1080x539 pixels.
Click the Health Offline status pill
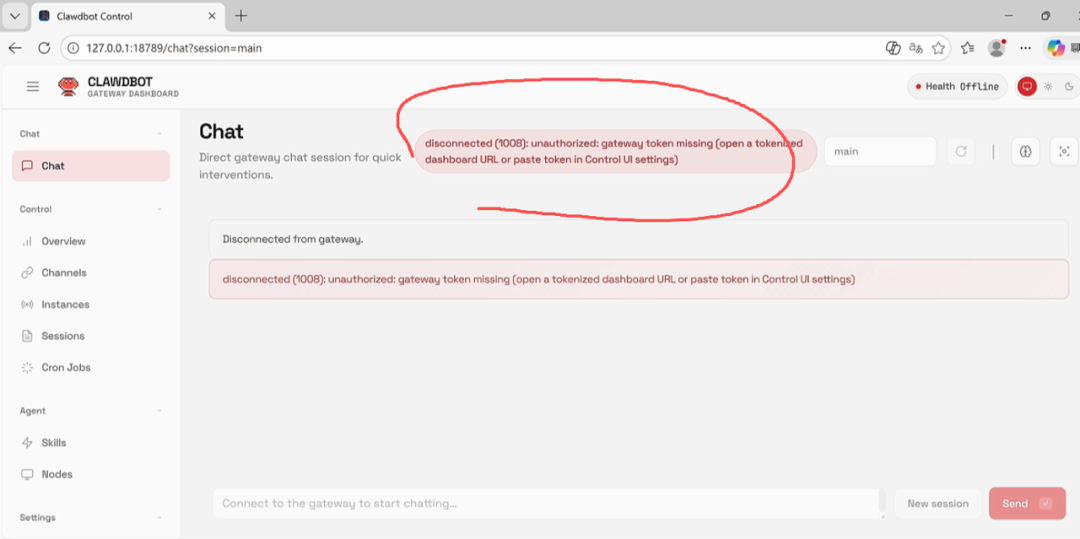[x=957, y=86]
